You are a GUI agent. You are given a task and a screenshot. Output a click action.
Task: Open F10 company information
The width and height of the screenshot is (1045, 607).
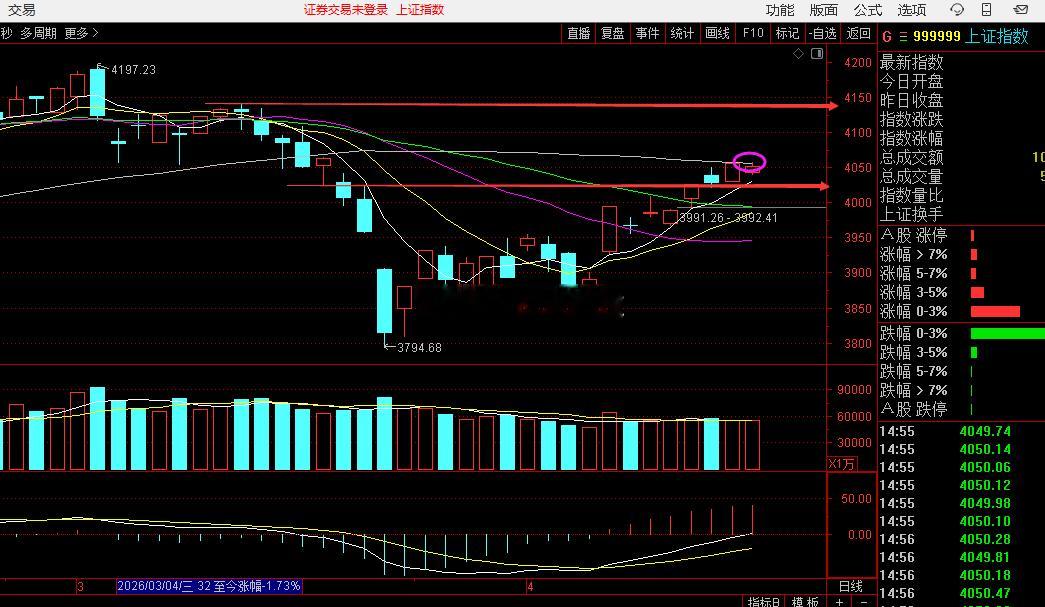point(753,33)
